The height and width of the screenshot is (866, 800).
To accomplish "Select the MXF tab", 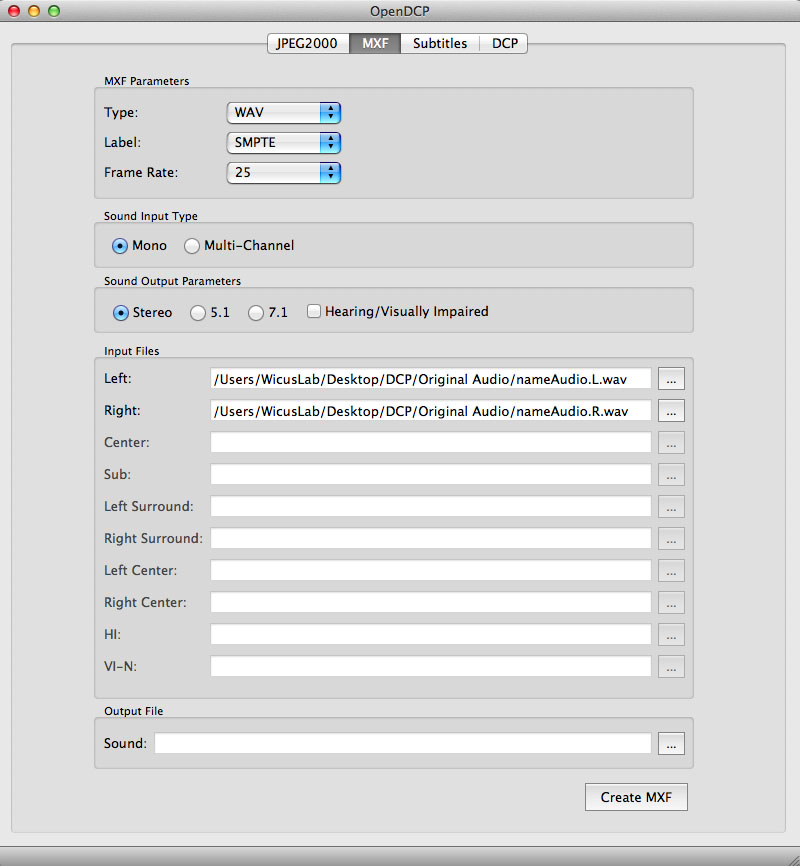I will click(375, 43).
